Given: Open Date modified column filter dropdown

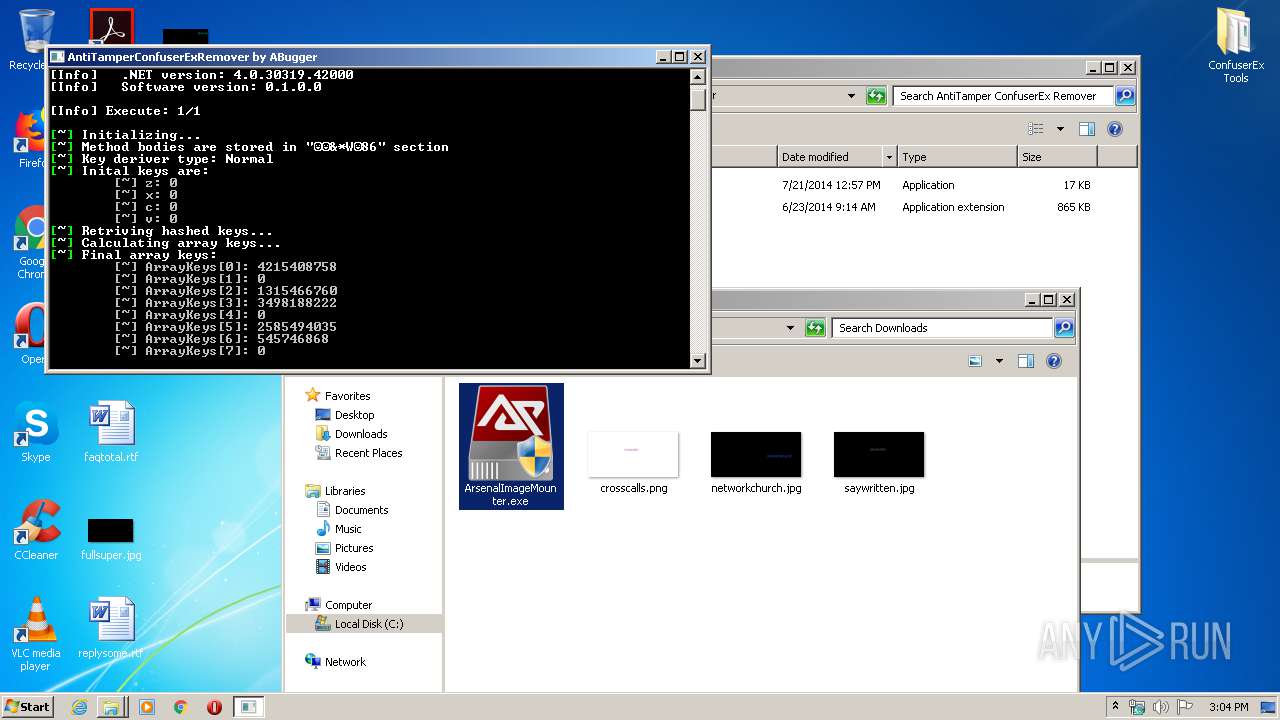Looking at the screenshot, I should click(889, 157).
